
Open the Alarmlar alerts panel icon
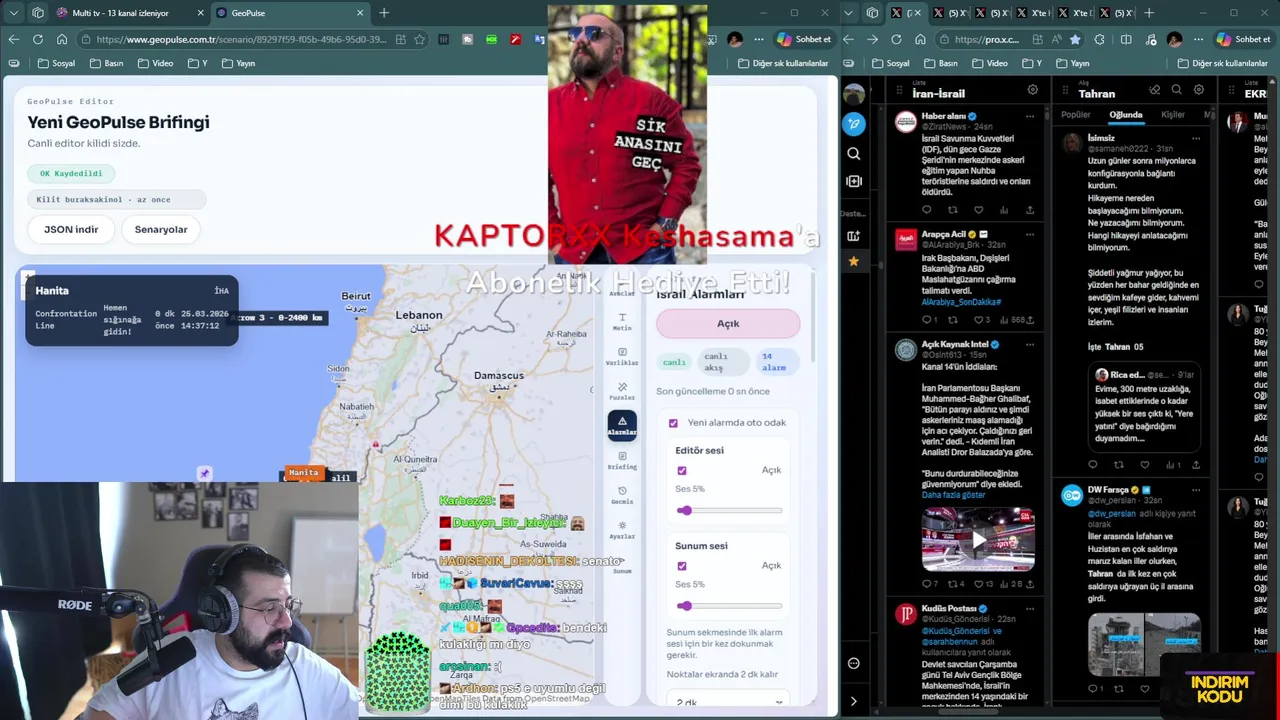pos(622,425)
